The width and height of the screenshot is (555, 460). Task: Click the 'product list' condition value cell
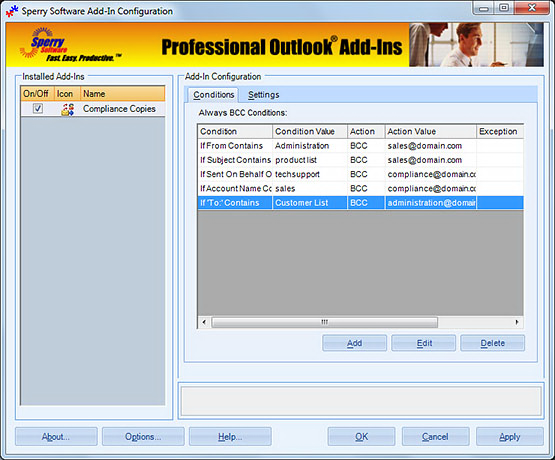[310, 160]
